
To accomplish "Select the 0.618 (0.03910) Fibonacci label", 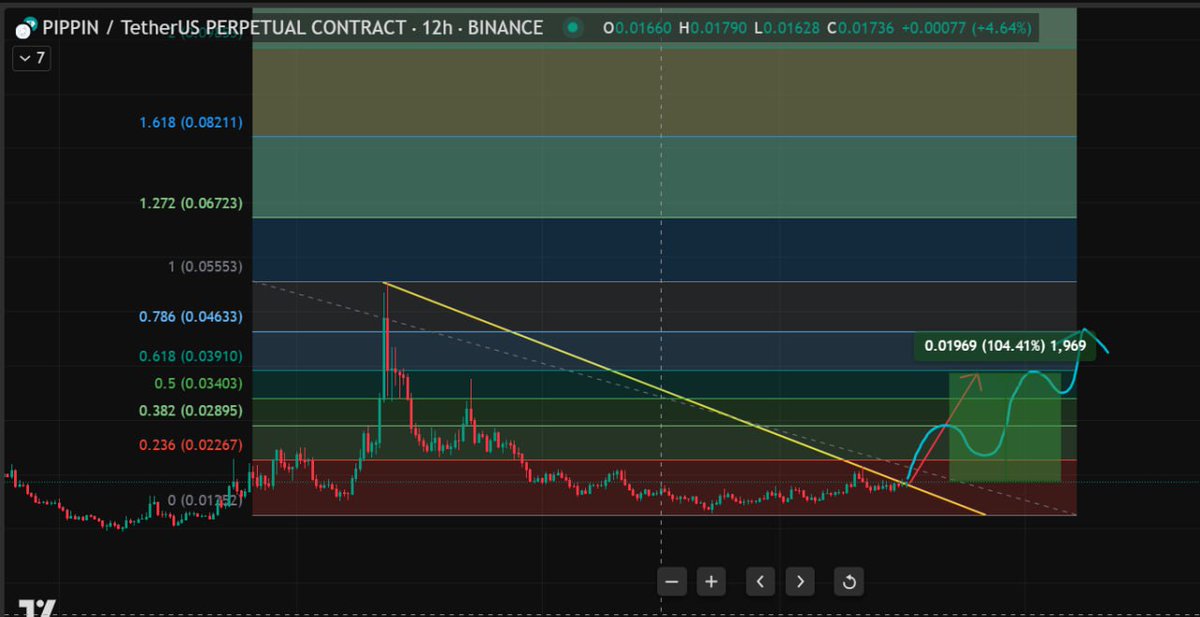I will click(191, 356).
